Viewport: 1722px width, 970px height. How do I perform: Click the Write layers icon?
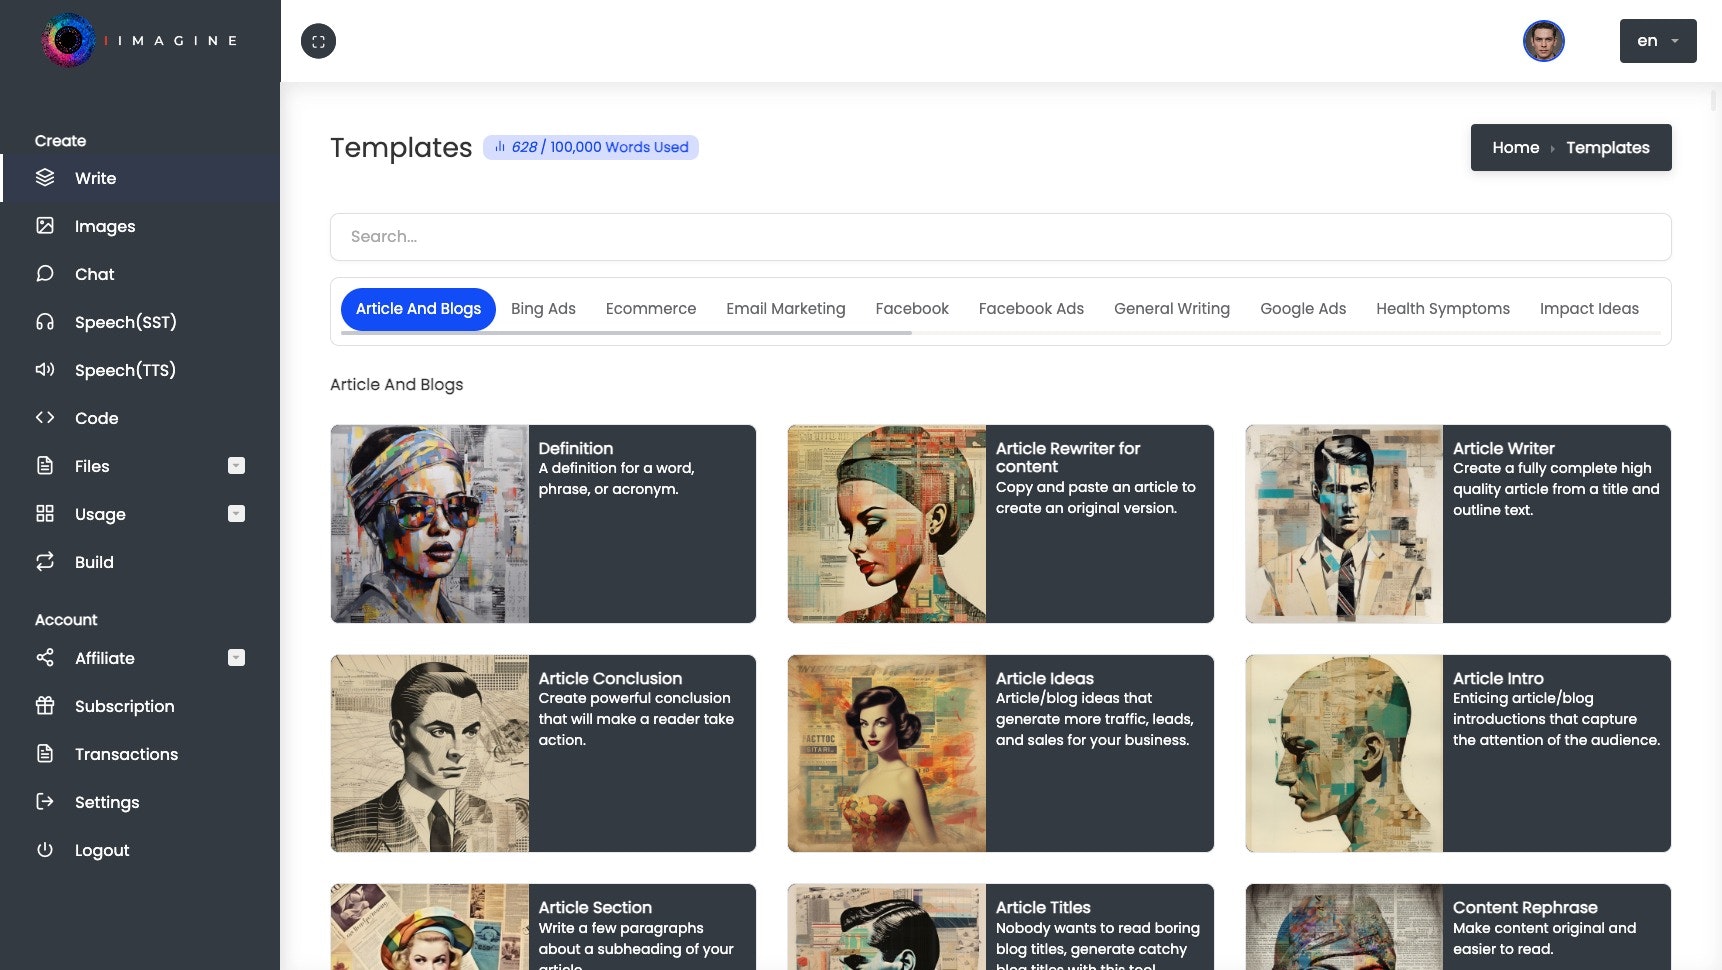45,178
